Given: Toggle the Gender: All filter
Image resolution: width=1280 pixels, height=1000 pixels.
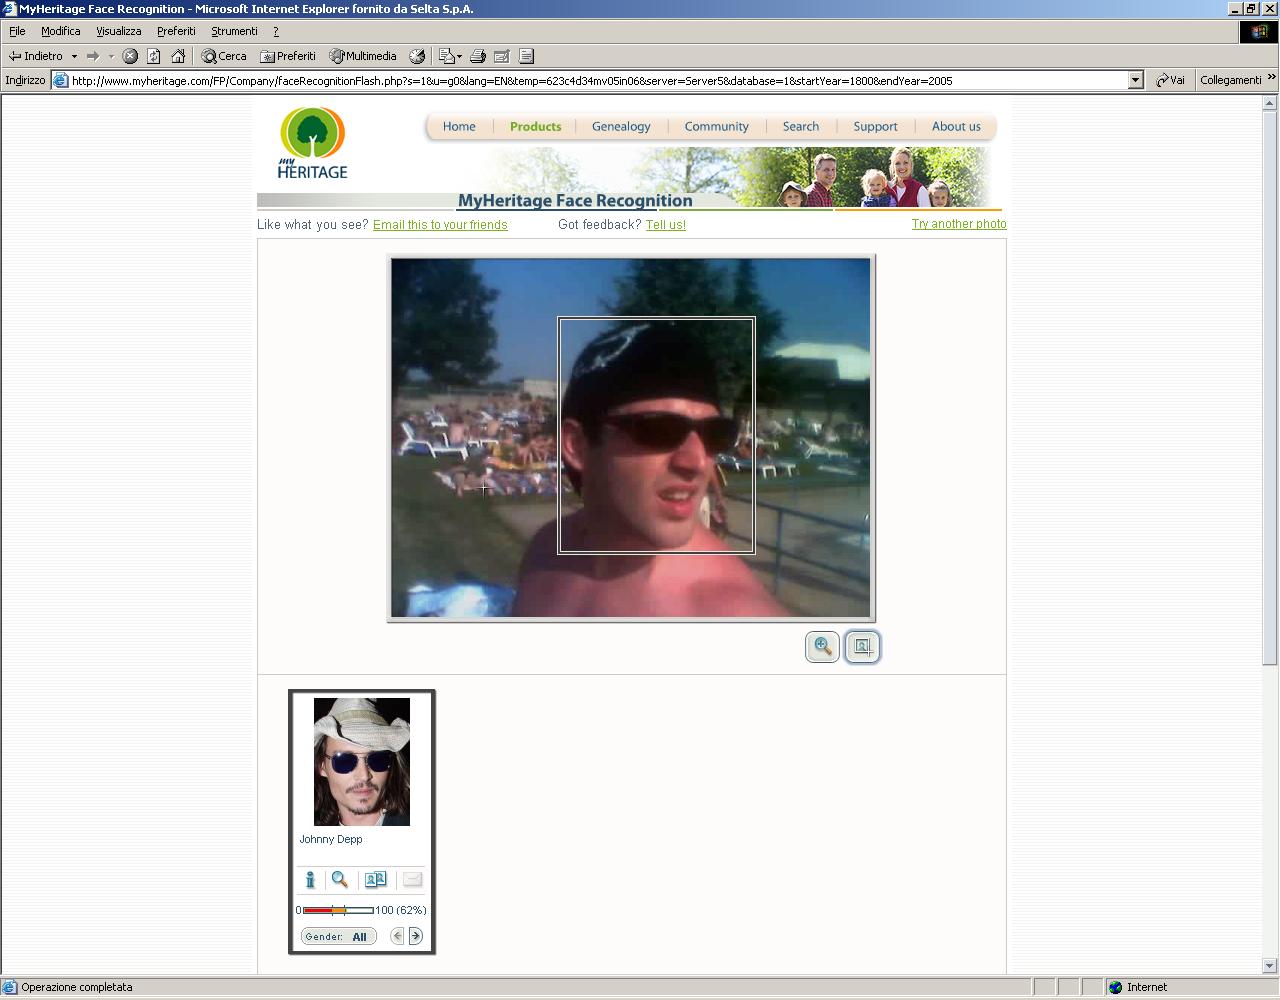Looking at the screenshot, I should tap(338, 937).
